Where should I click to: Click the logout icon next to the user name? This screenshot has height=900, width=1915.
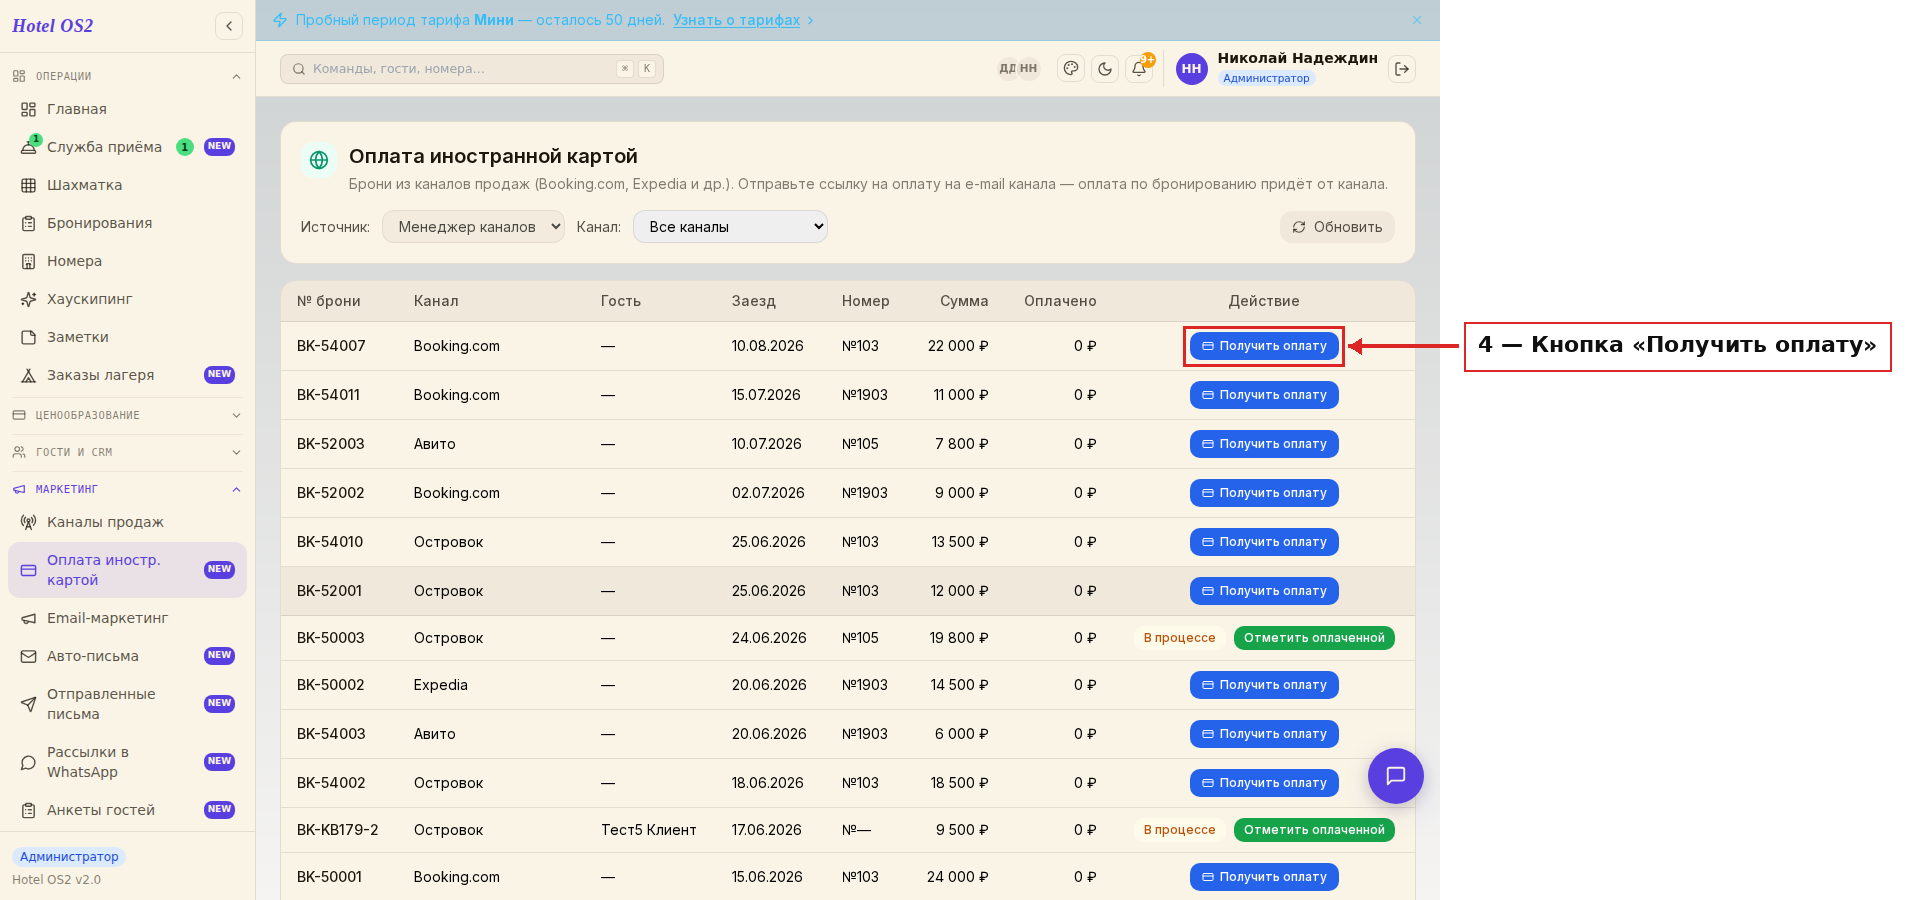click(1402, 69)
